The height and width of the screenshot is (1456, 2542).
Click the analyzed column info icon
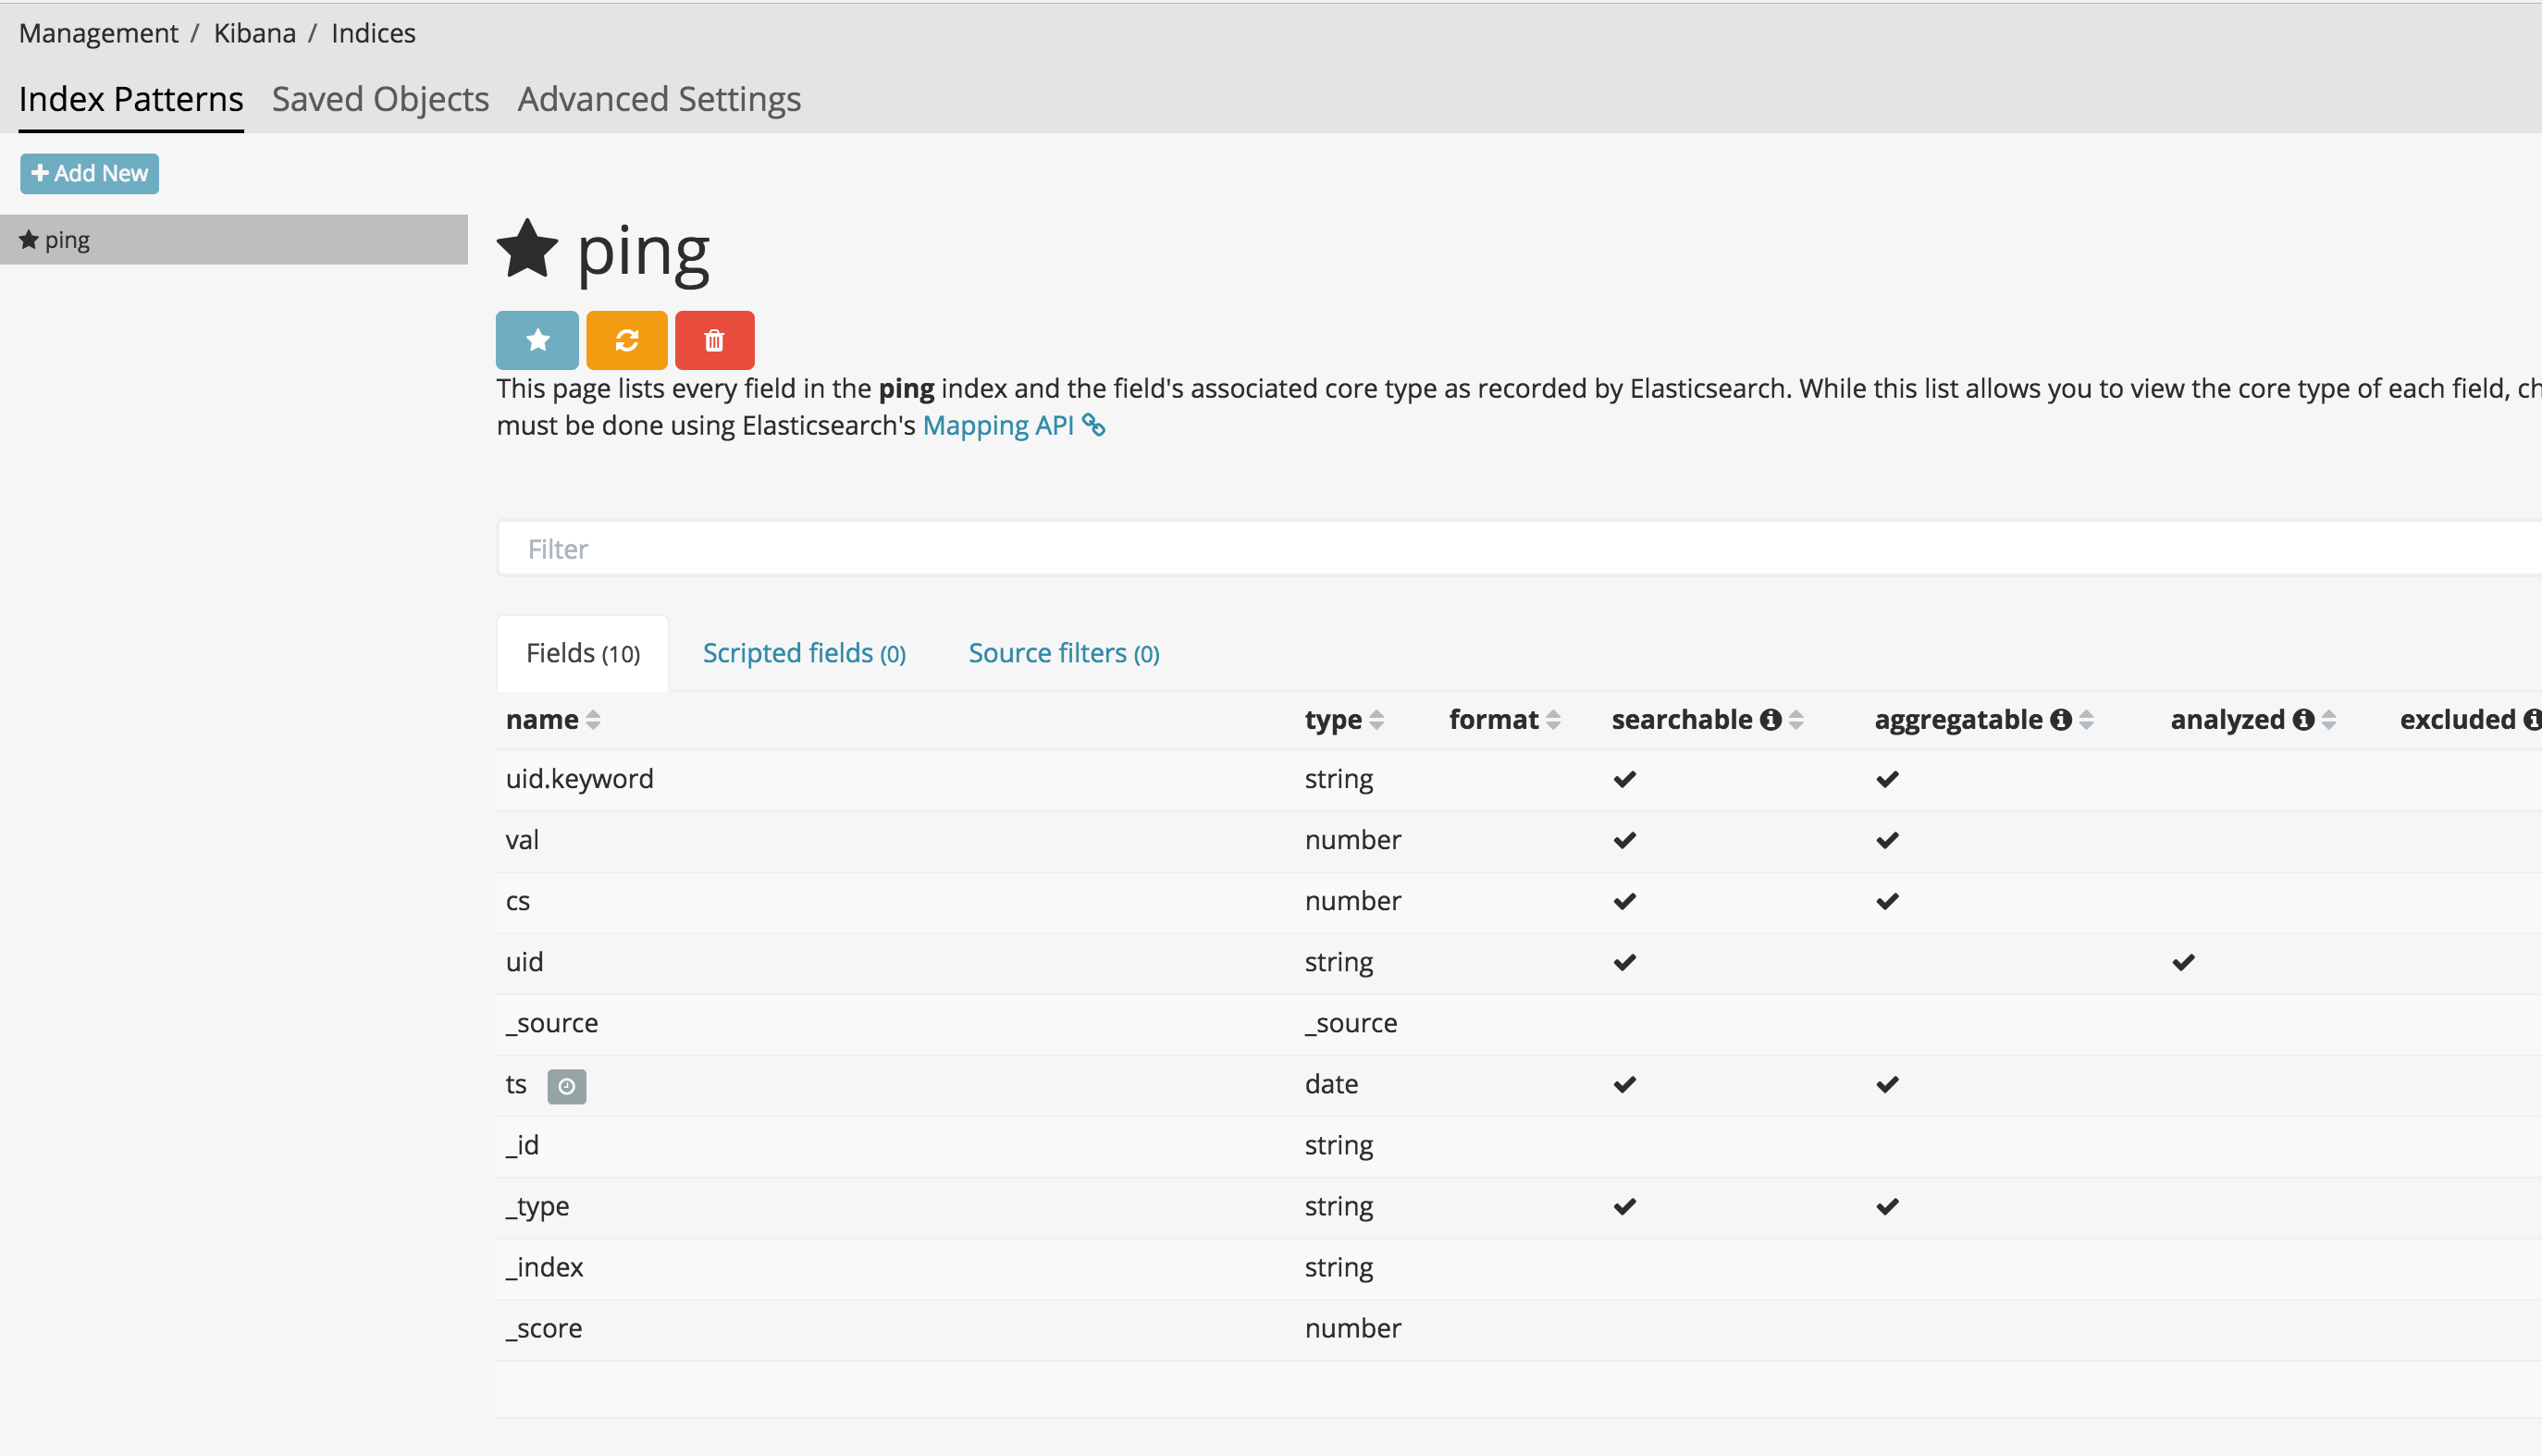(x=2303, y=720)
